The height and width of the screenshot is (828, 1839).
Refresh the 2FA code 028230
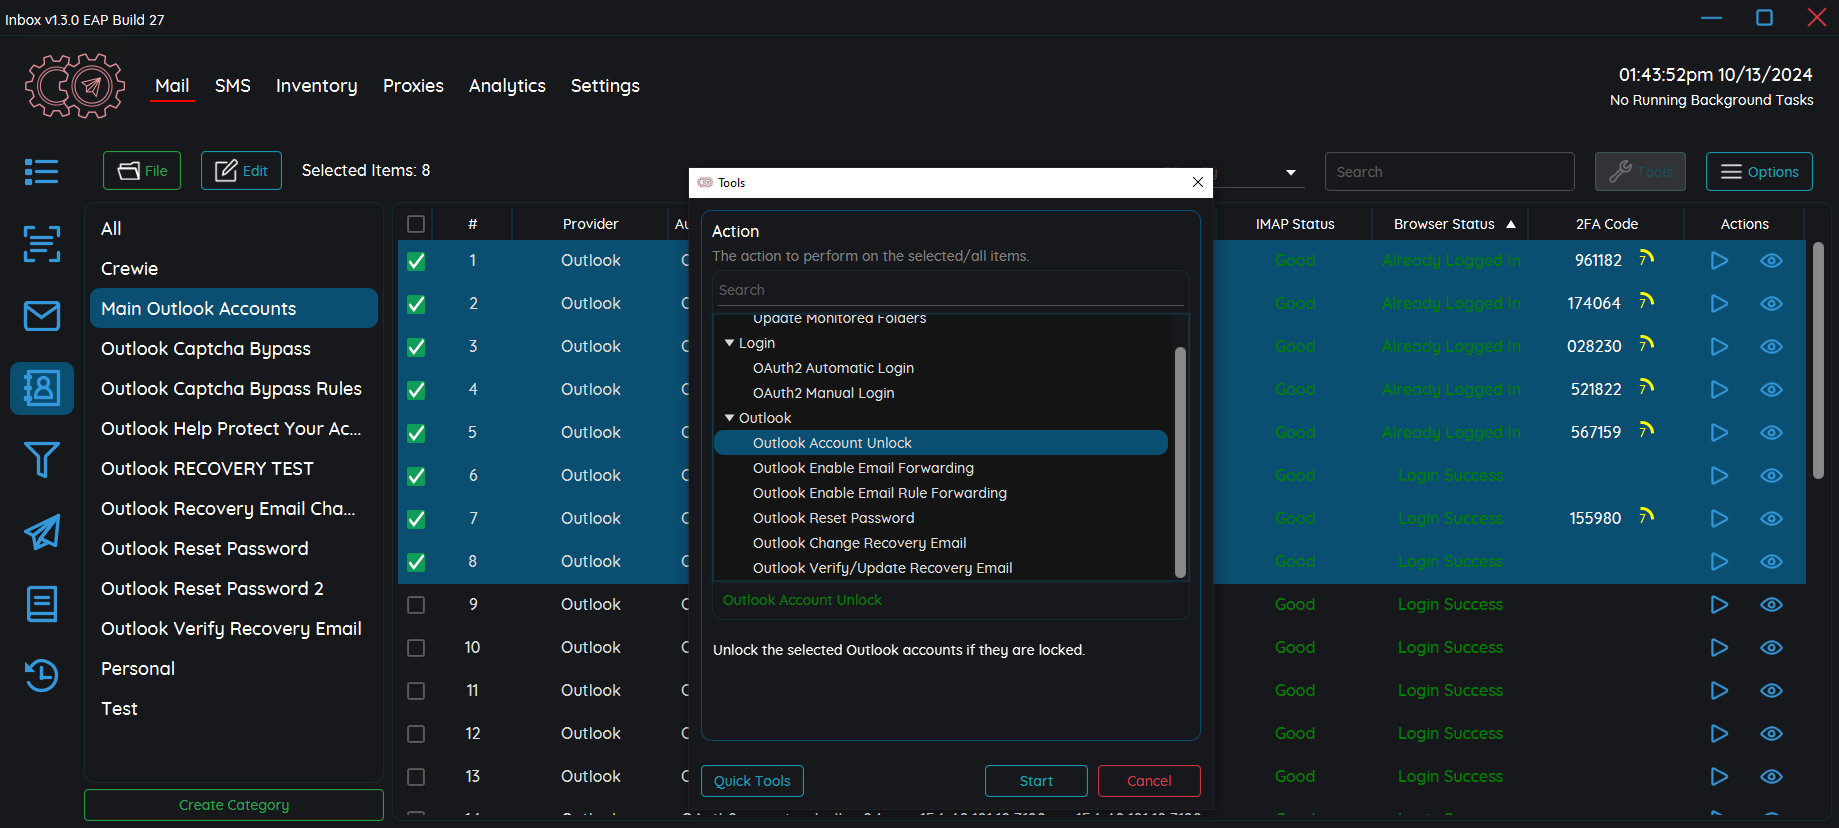pyautogui.click(x=1646, y=344)
